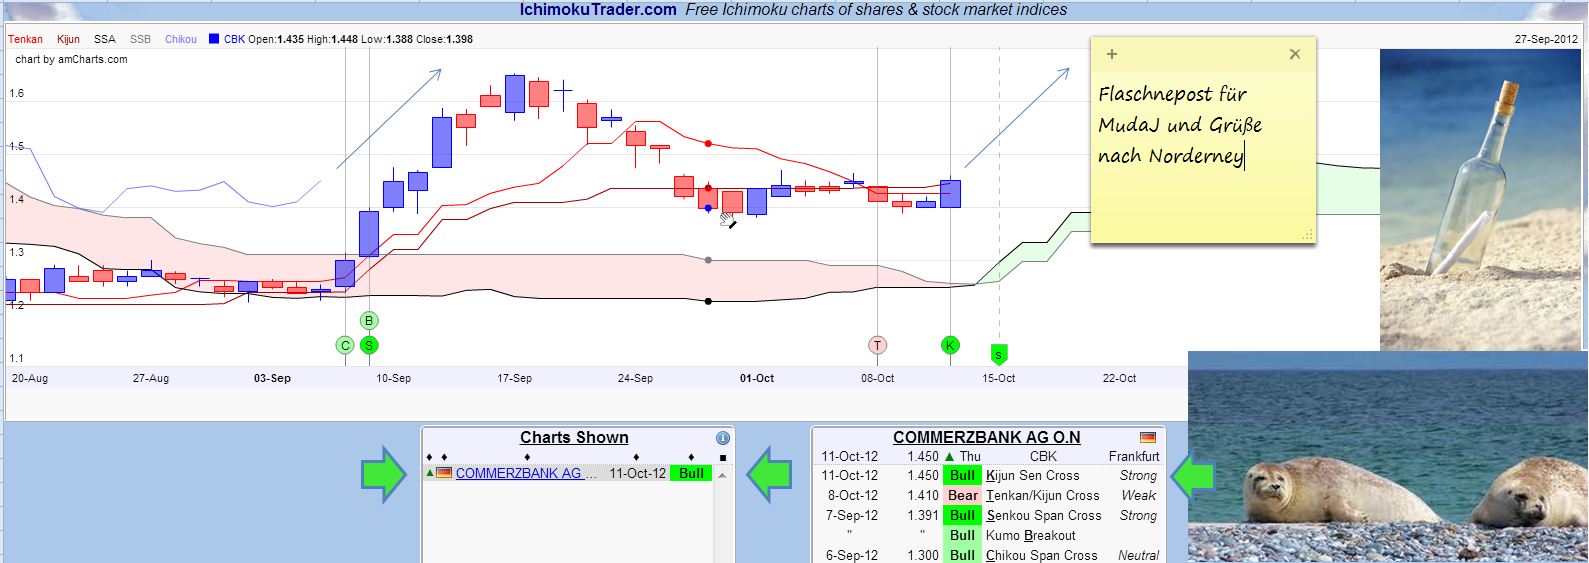Click the '8-Oct-12' date in signals table
Image resolution: width=1589 pixels, height=563 pixels.
click(852, 495)
